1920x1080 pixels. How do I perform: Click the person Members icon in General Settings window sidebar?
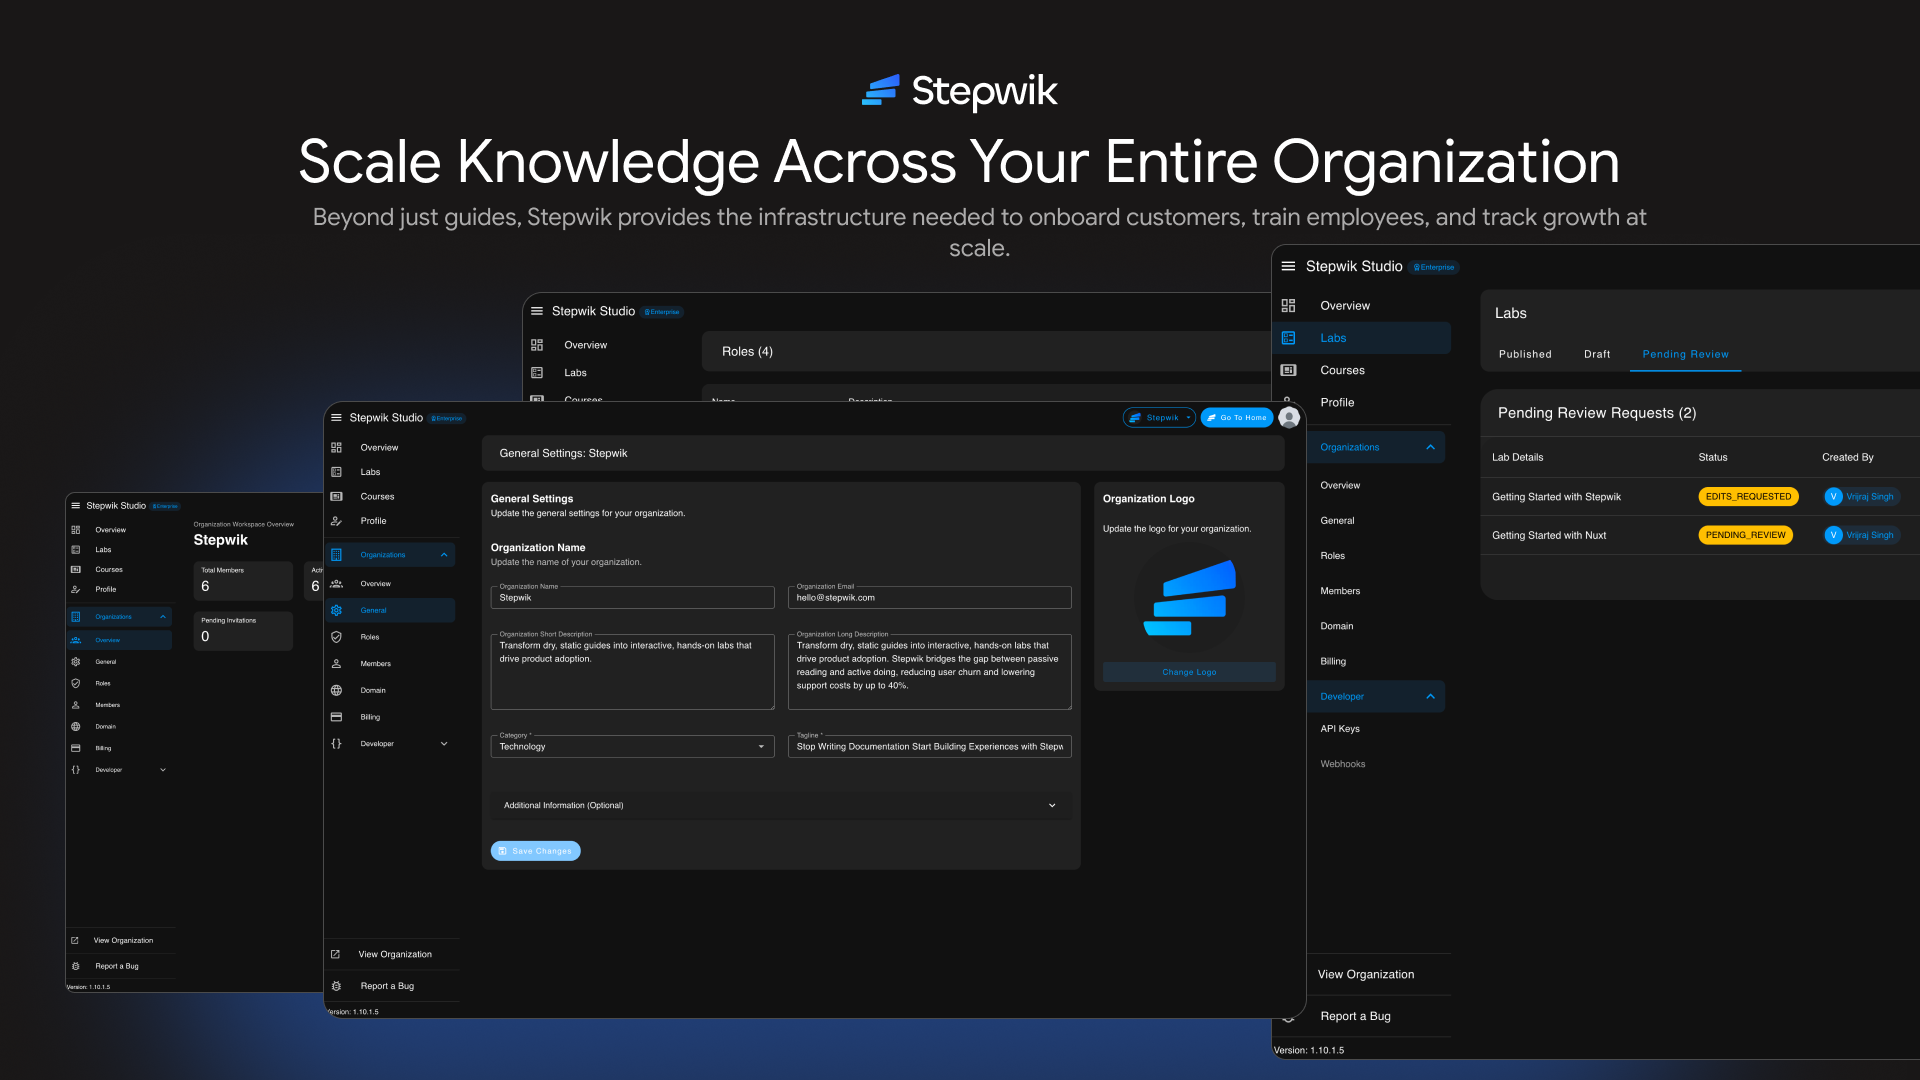click(x=337, y=664)
